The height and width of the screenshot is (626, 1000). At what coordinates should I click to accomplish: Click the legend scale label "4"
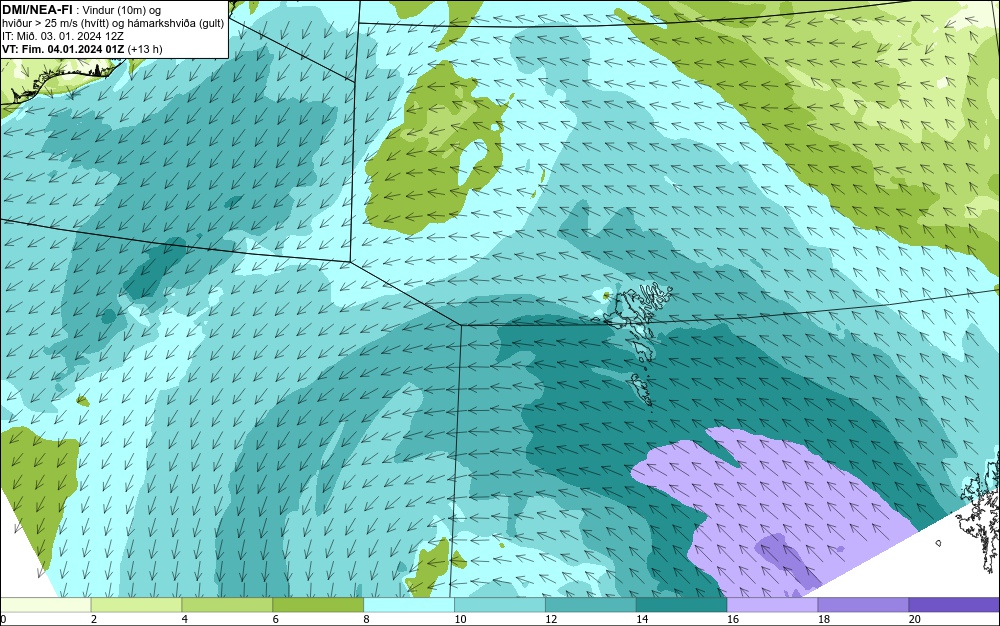[x=184, y=619]
